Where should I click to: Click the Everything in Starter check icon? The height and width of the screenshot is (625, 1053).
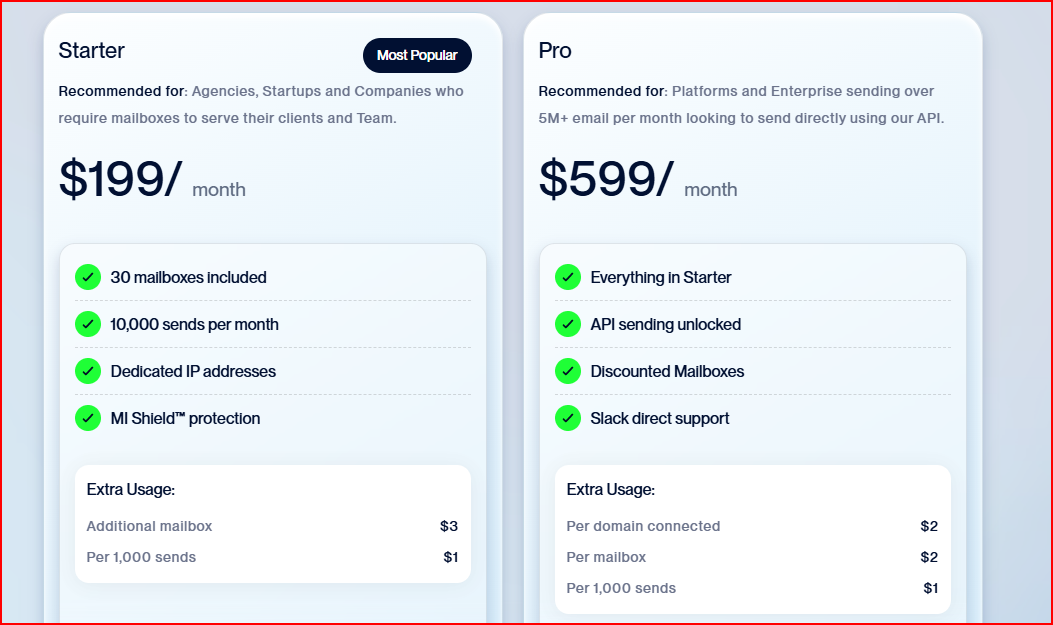[x=567, y=277]
